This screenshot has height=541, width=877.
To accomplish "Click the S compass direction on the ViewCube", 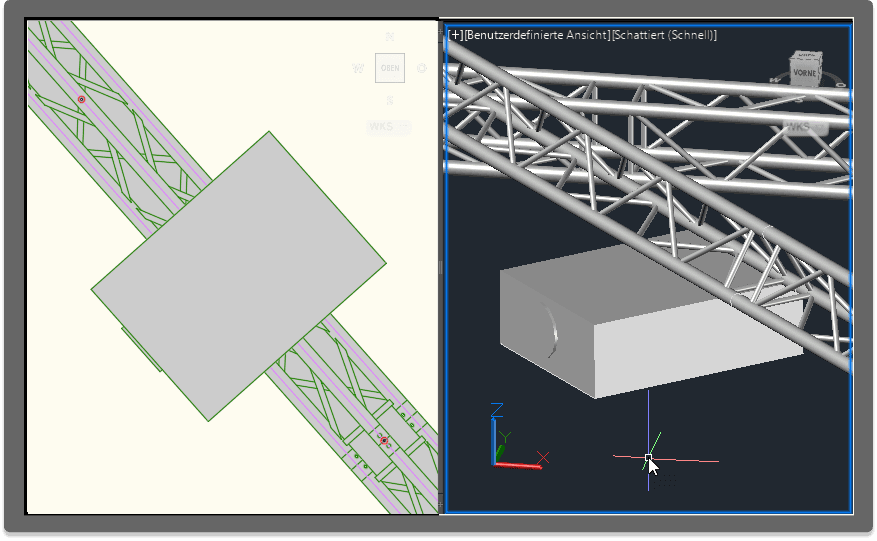I will pos(390,100).
